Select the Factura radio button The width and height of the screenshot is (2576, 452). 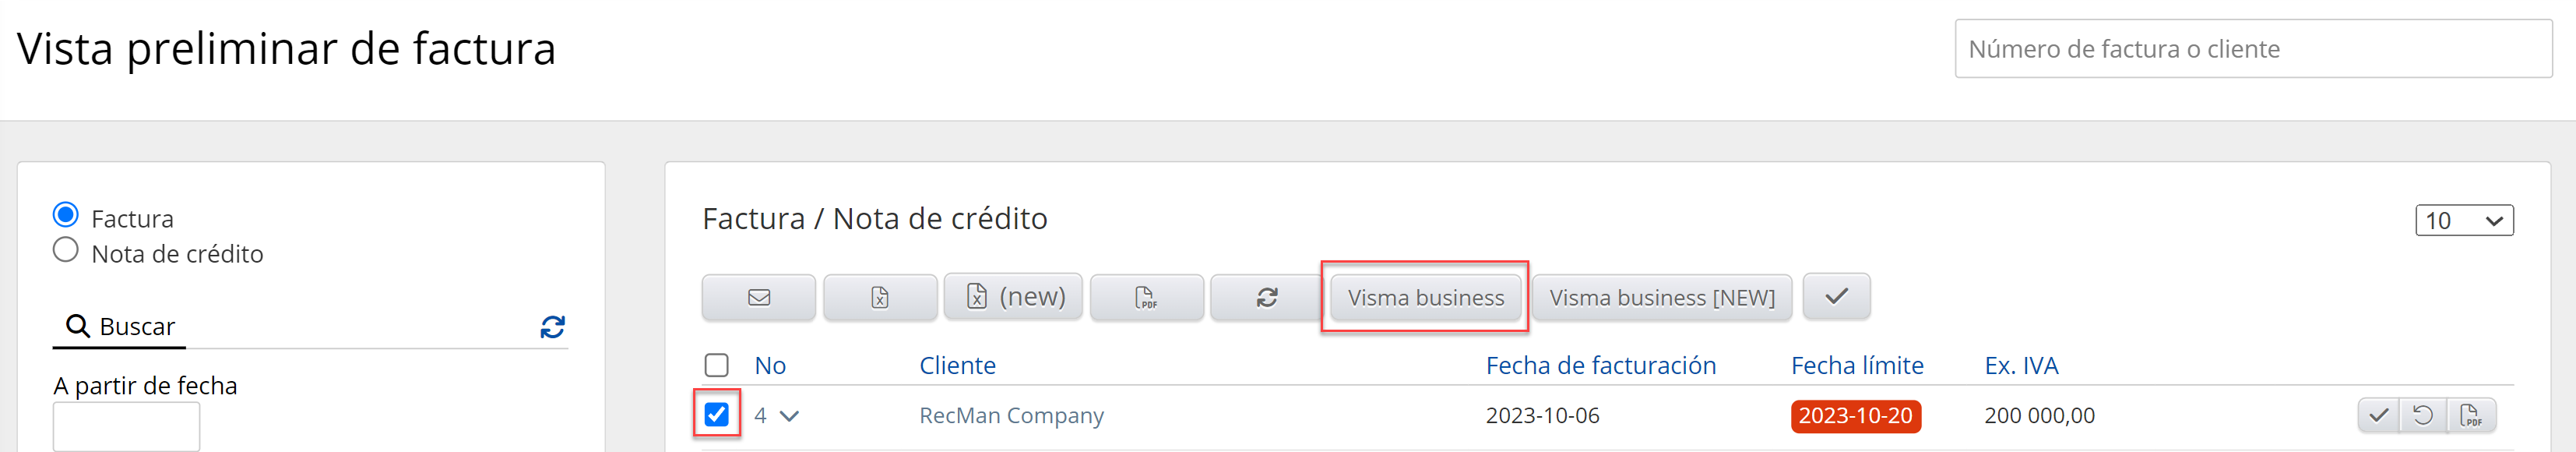coord(66,215)
